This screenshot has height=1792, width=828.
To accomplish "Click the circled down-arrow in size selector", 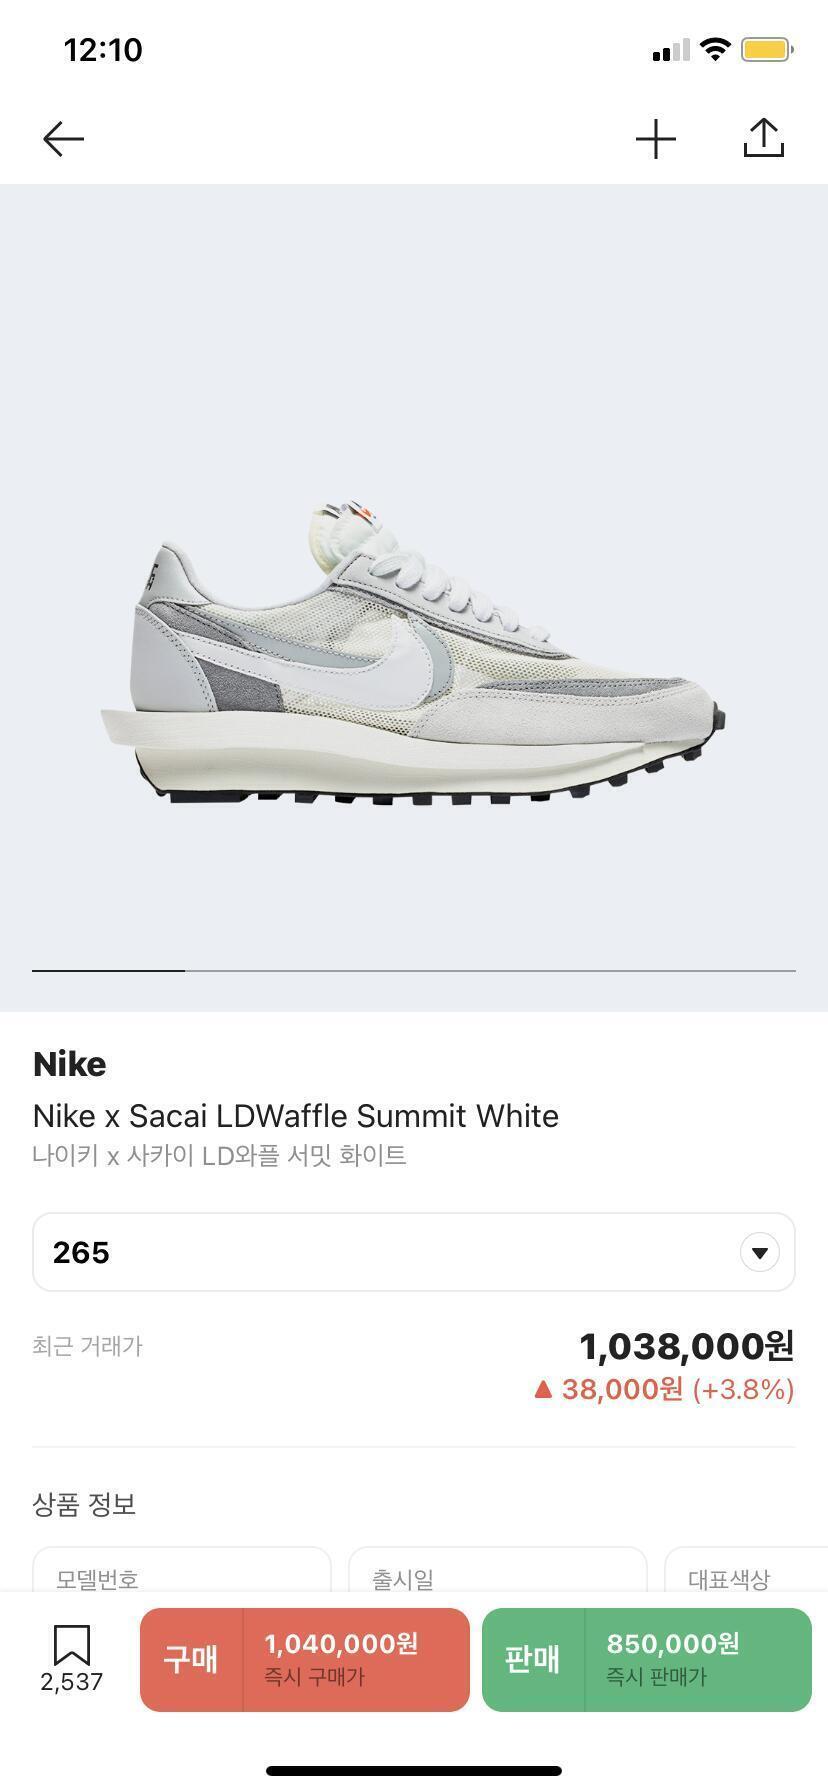I will click(x=759, y=1252).
